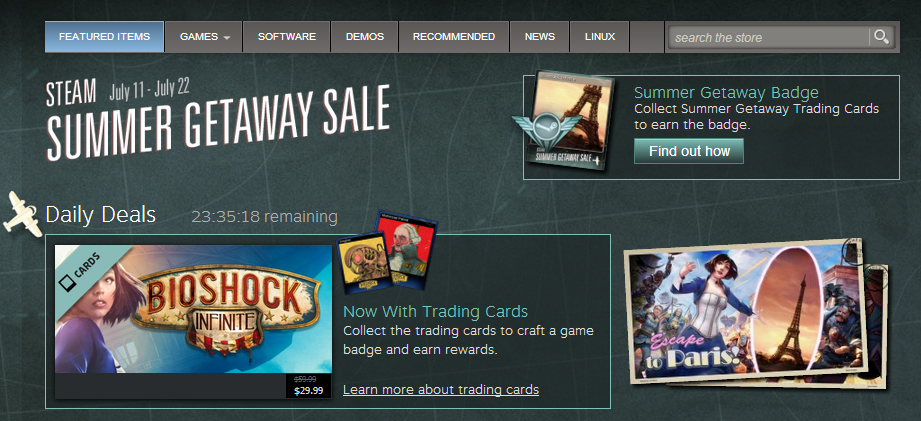Screen dimensions: 921x421
Task: Click the white airplane icon beside Daily Deals
Action: (x=22, y=214)
